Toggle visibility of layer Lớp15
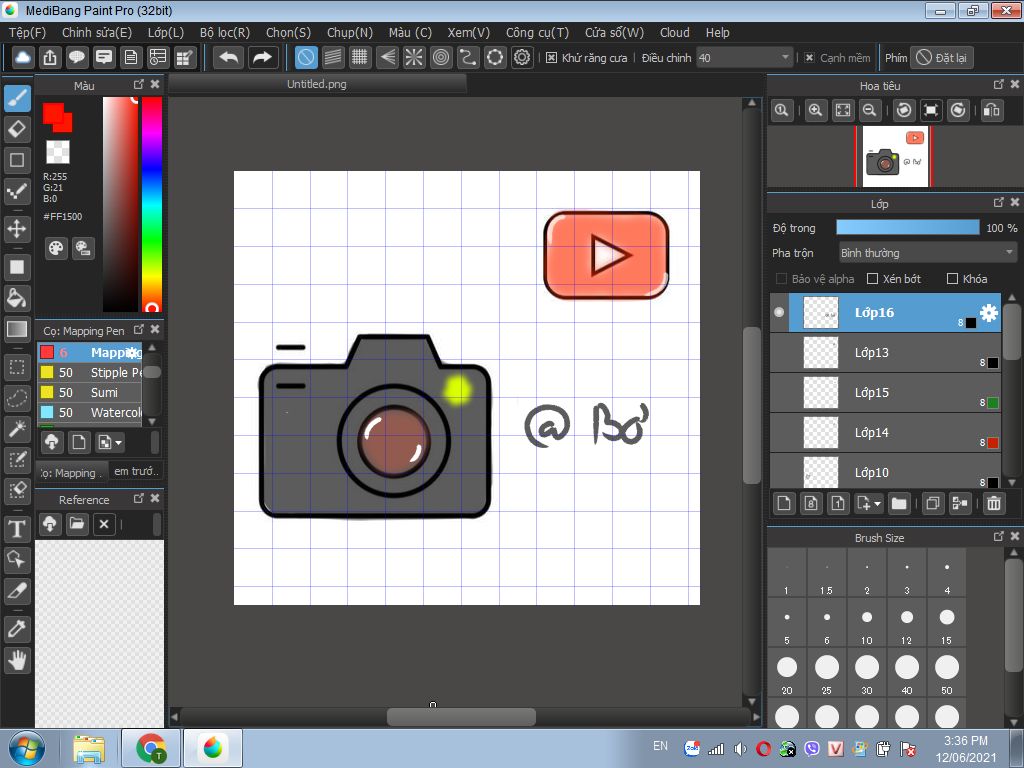Viewport: 1024px width, 768px height. [779, 392]
